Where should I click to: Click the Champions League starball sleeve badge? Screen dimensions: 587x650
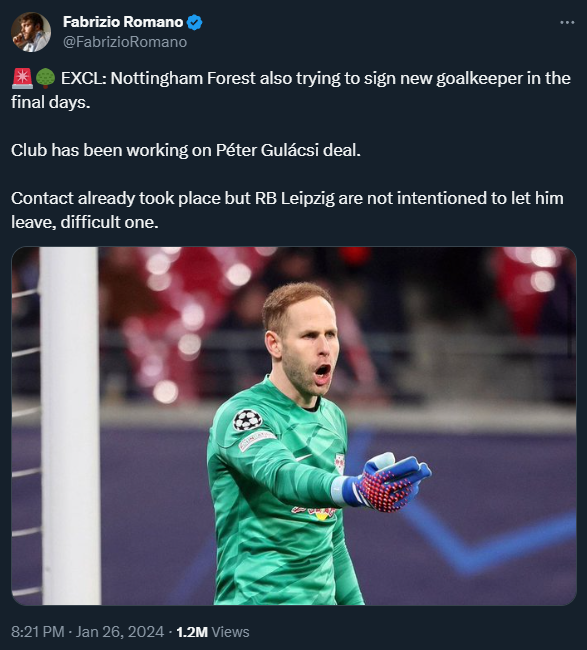pyautogui.click(x=247, y=420)
